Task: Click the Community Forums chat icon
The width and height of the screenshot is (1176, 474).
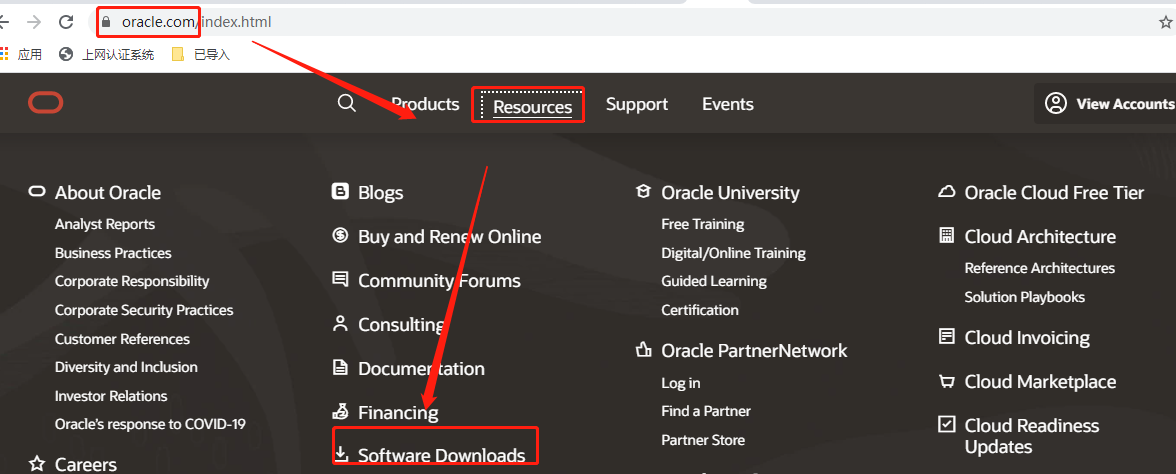Action: (340, 280)
